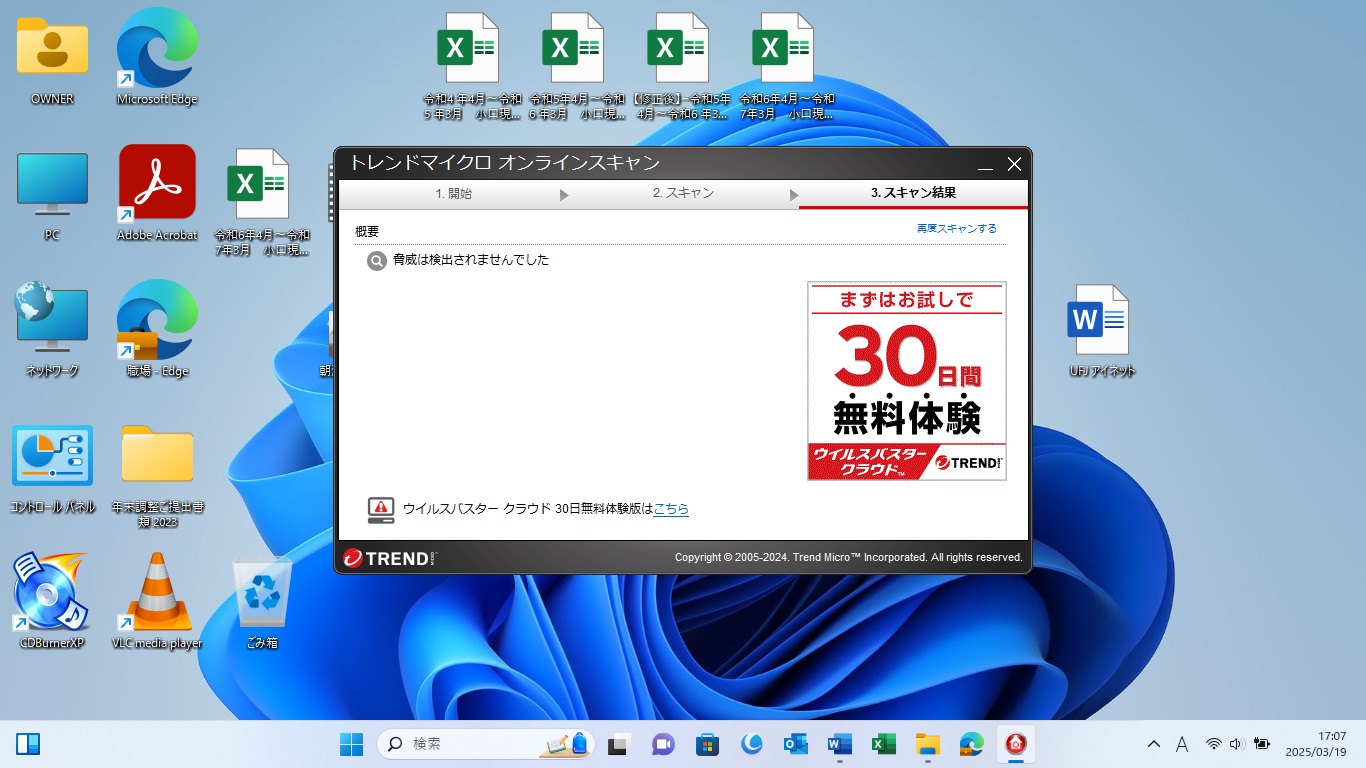Select the 1. 開始 step tab
Viewport: 1366px width, 768px height.
(453, 194)
